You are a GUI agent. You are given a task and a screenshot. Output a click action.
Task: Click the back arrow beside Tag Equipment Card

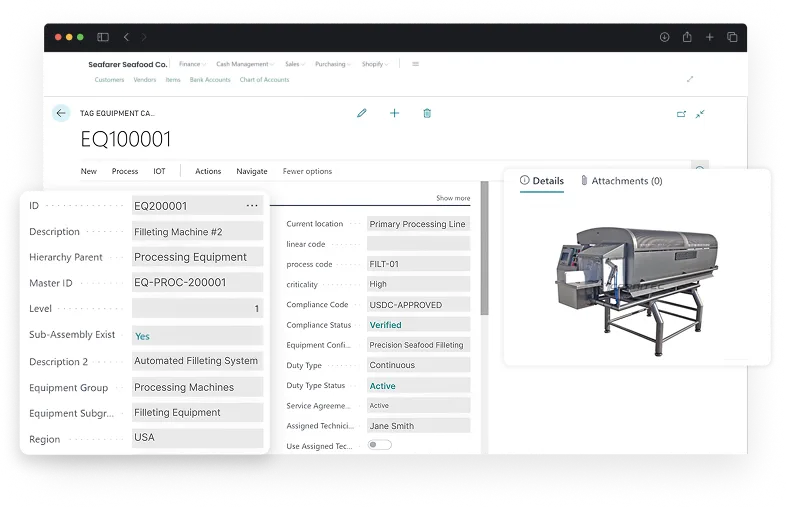(61, 113)
